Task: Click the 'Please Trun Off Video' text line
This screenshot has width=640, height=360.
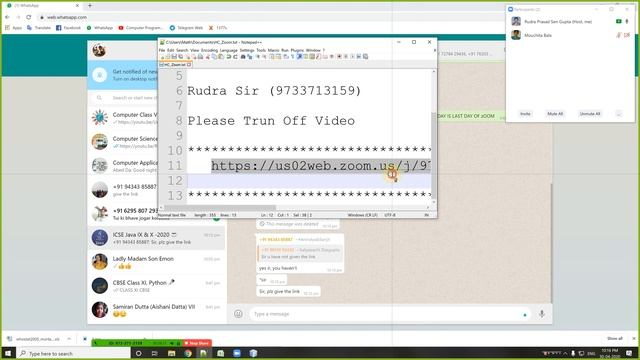Action: pos(271,121)
